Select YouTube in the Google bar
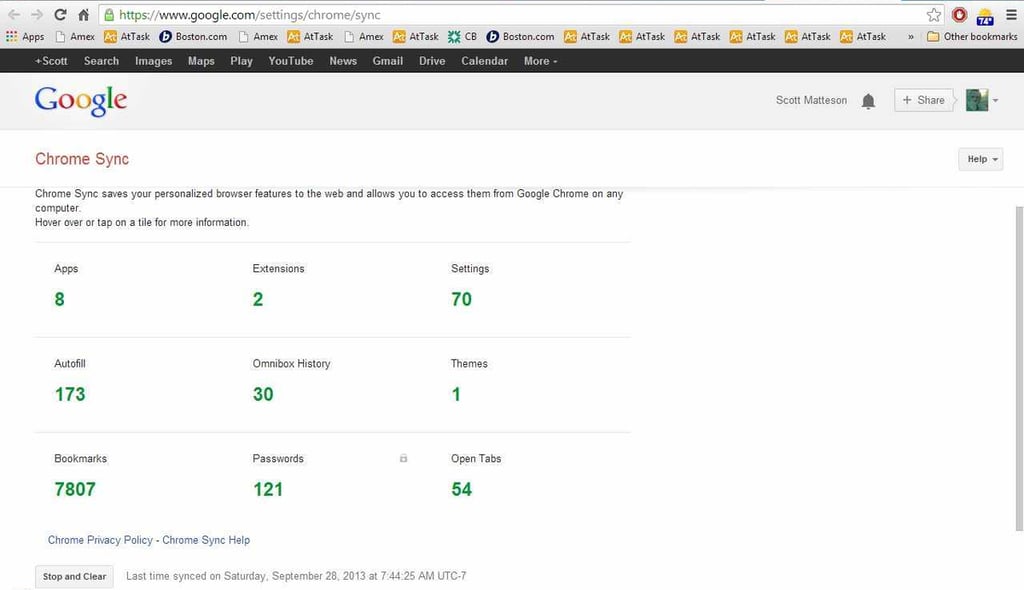The height and width of the screenshot is (590, 1024). pyautogui.click(x=291, y=61)
